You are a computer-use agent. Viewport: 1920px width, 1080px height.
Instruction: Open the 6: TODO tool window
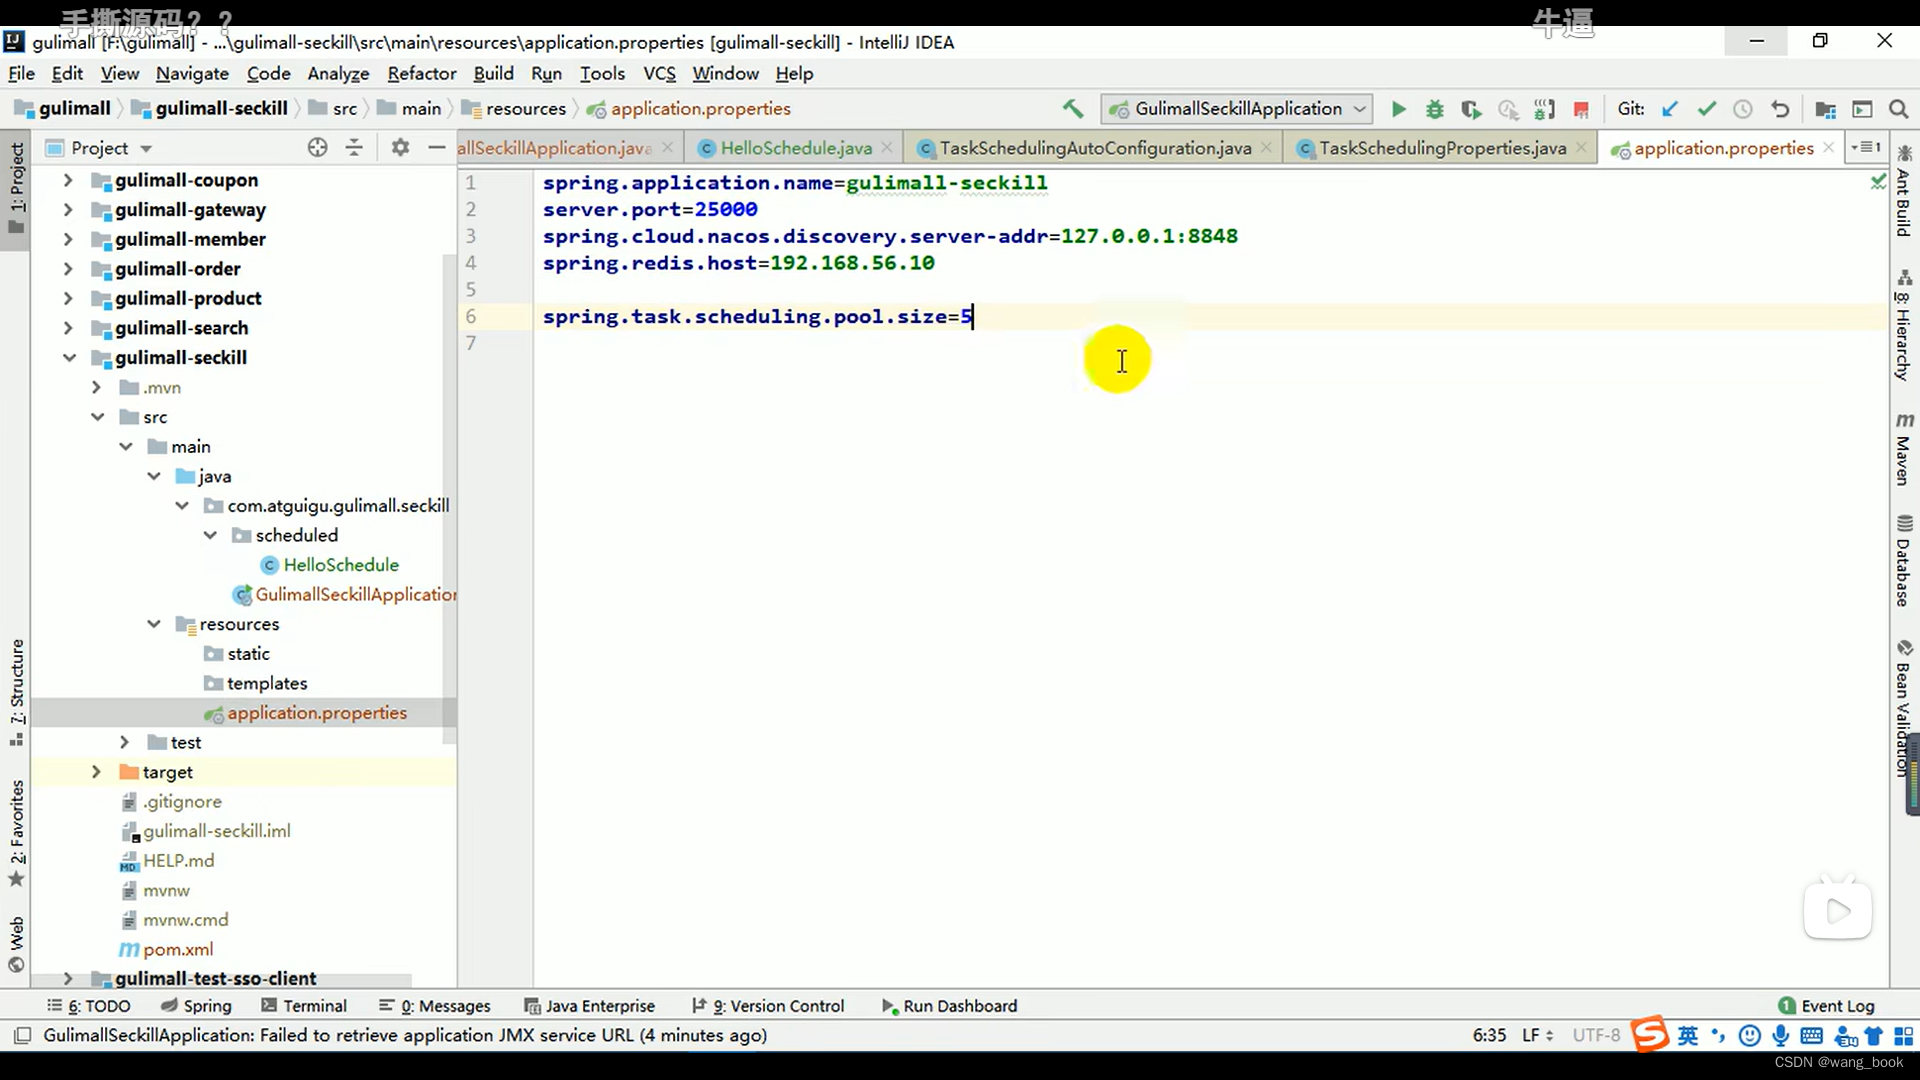(x=89, y=1006)
